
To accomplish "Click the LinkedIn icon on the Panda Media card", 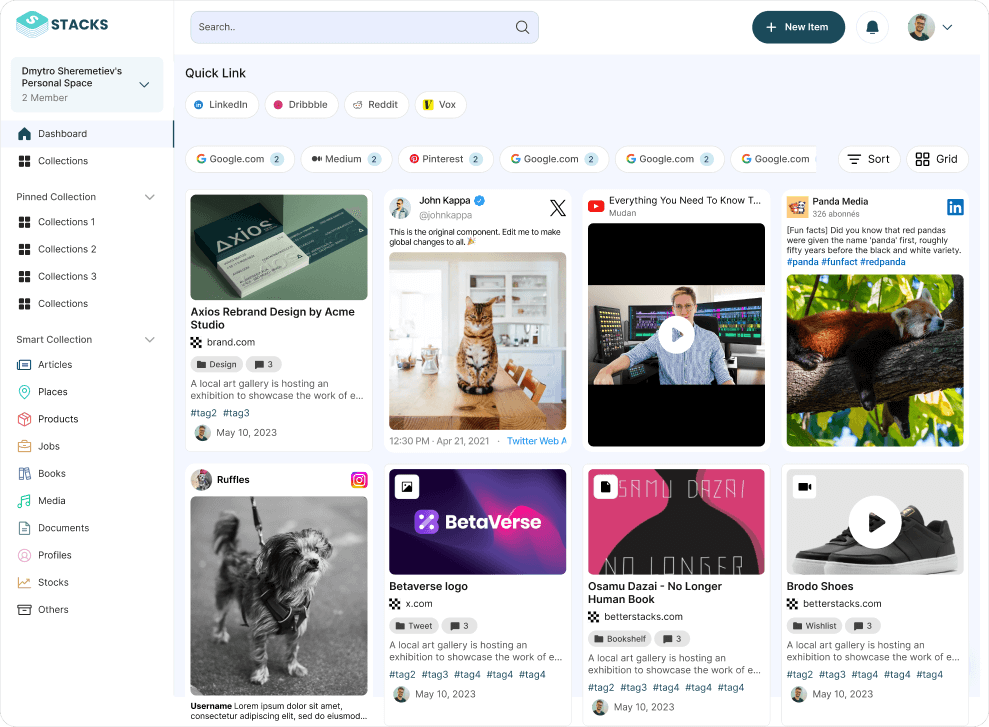I will click(x=955, y=206).
